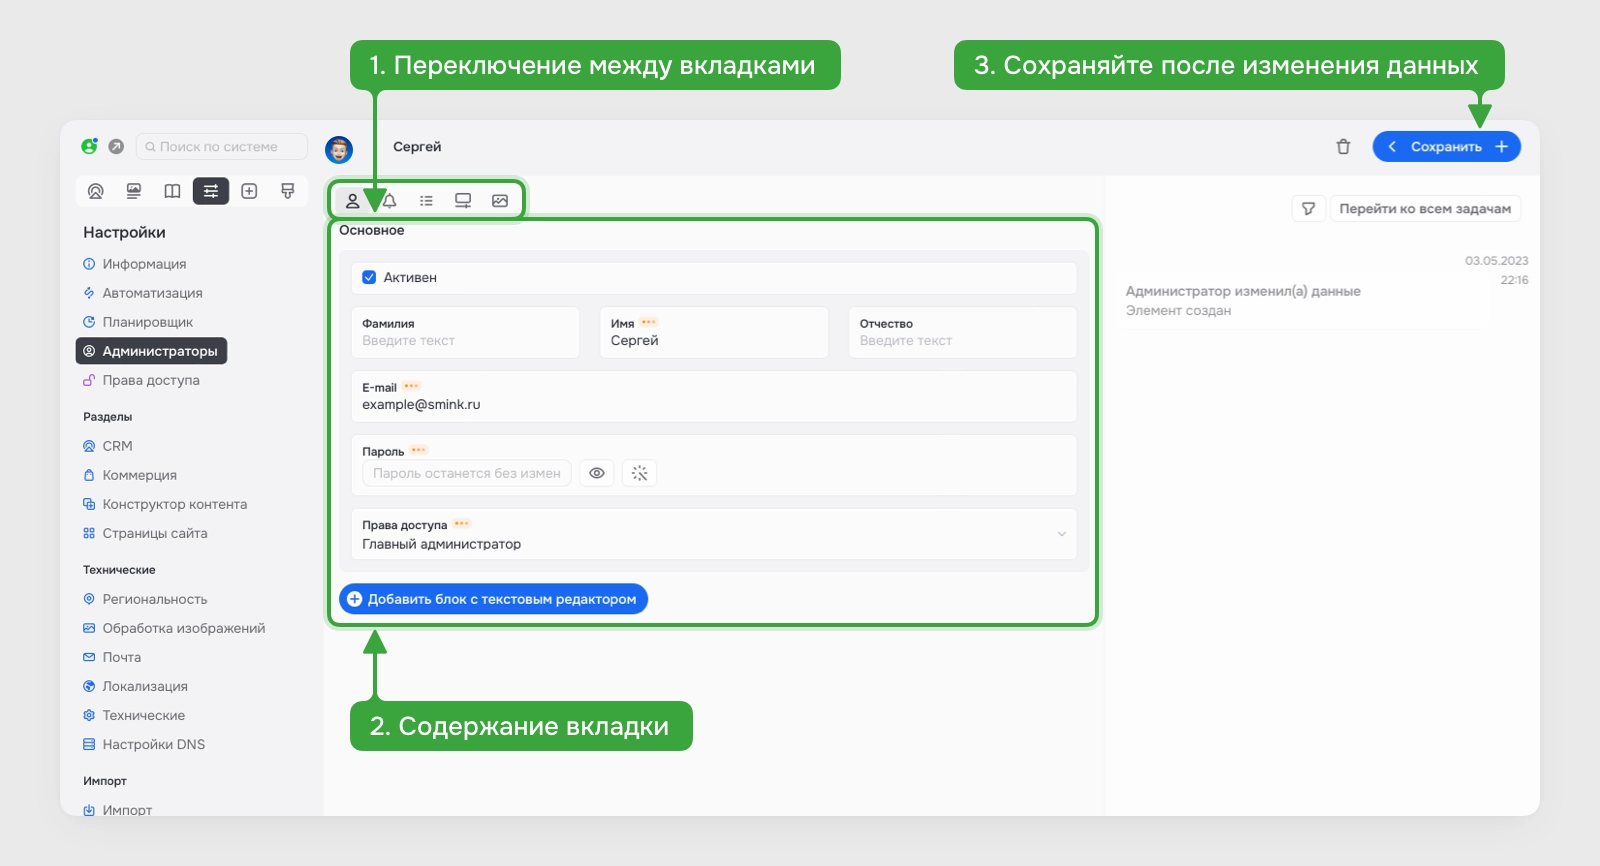Click the trash delete icon
The width and height of the screenshot is (1600, 866).
tap(1343, 147)
